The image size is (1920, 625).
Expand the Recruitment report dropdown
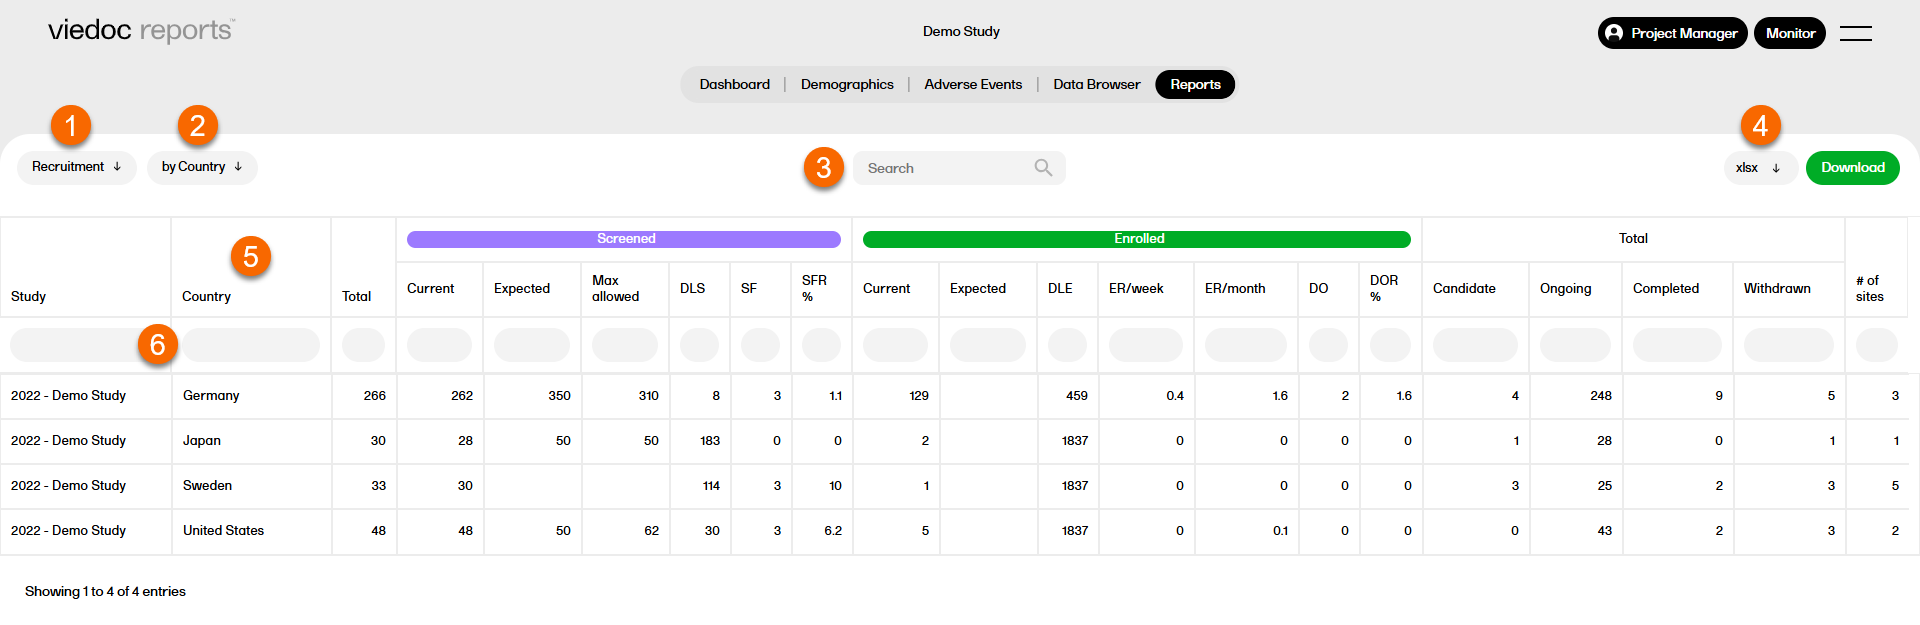click(x=76, y=167)
